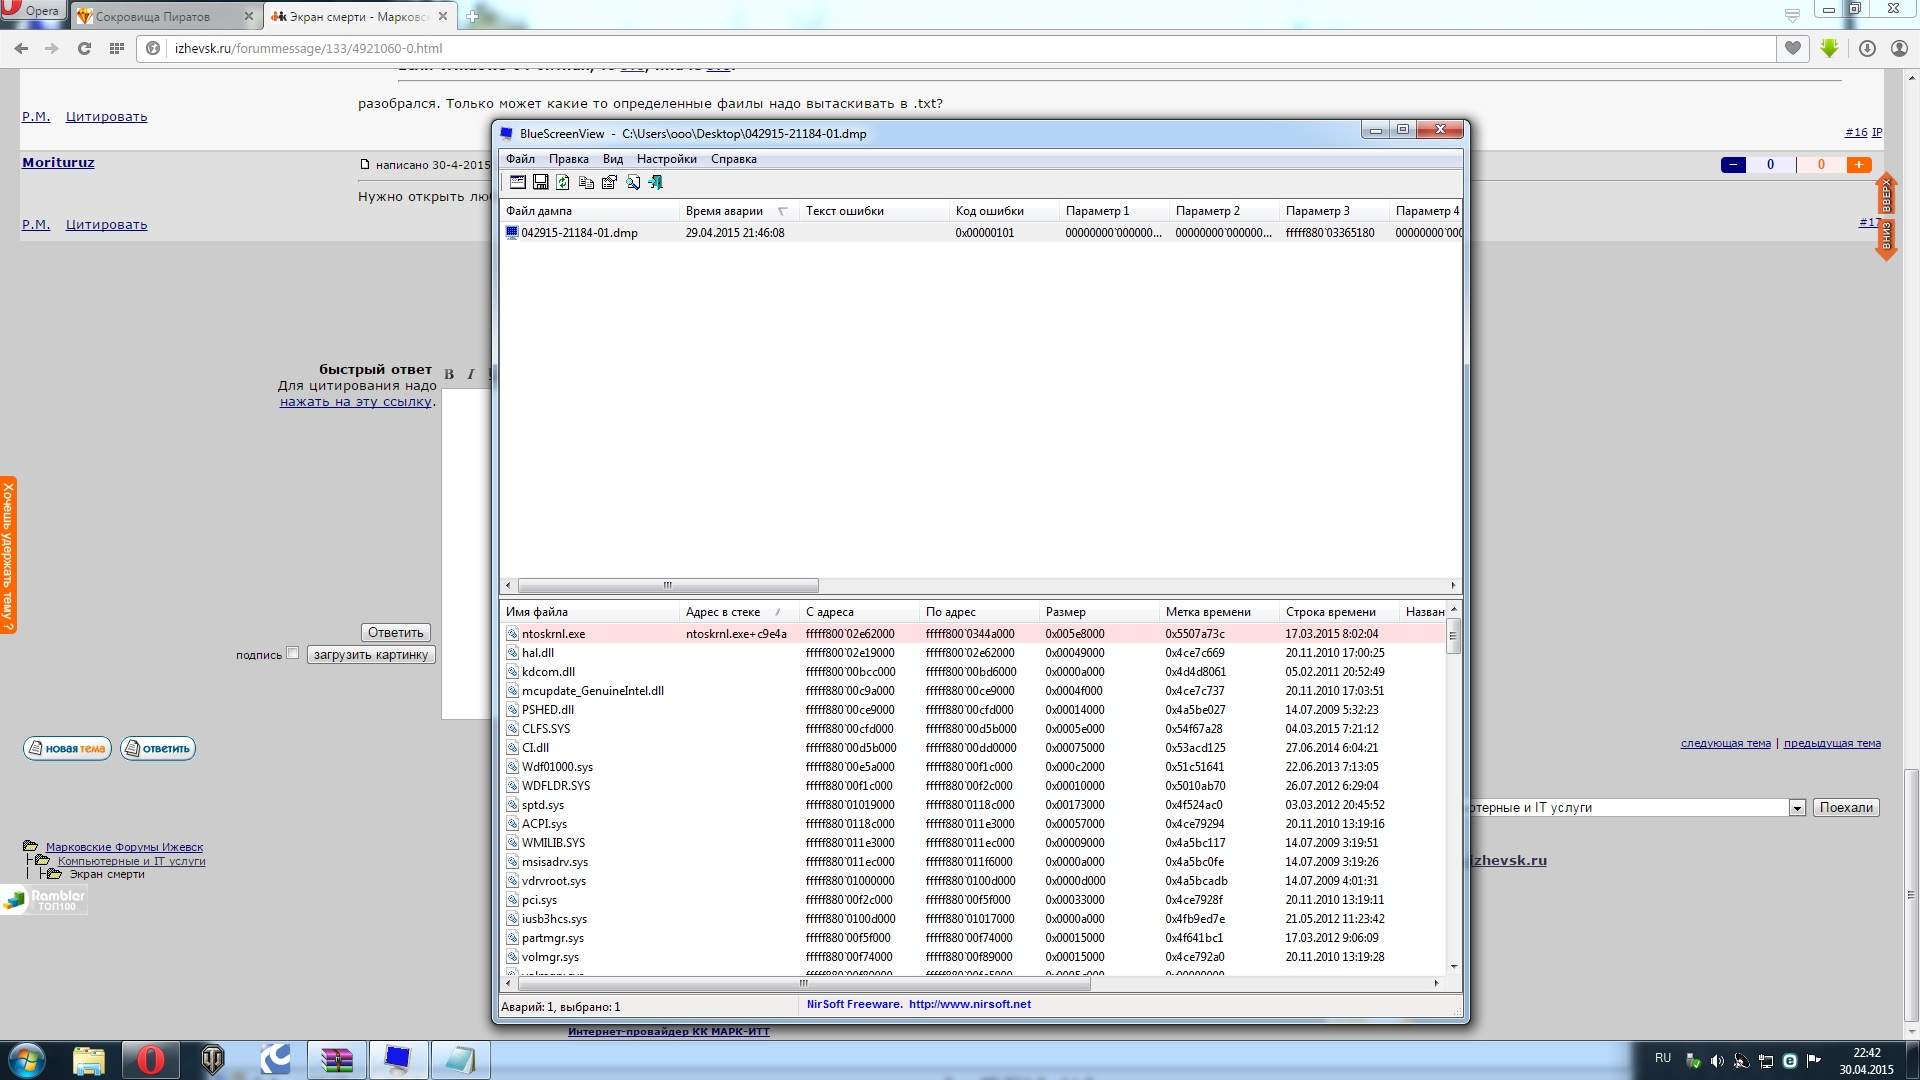The width and height of the screenshot is (1920, 1080).
Task: Open the Настройки menu
Action: tap(666, 159)
